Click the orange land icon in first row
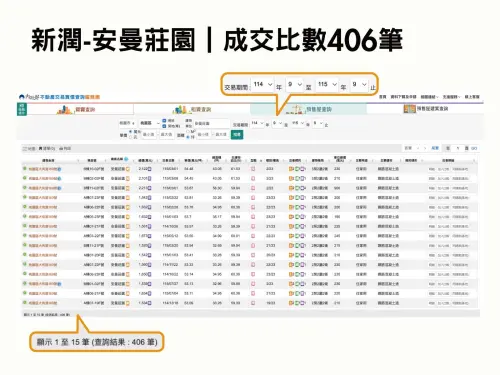Image resolution: width=500 pixels, height=375 pixels. pos(291,169)
